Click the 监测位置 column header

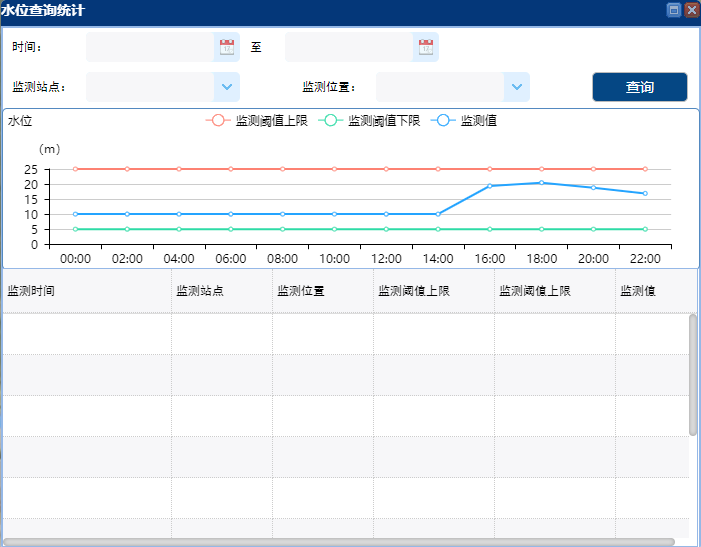(323, 291)
